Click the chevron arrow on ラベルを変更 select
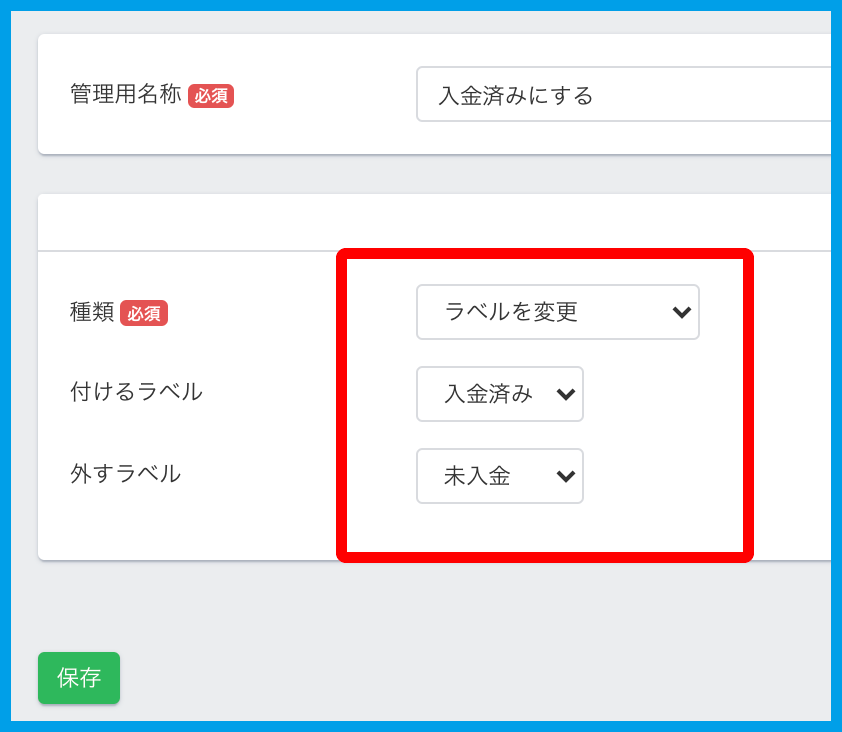The width and height of the screenshot is (842, 732). tap(682, 312)
